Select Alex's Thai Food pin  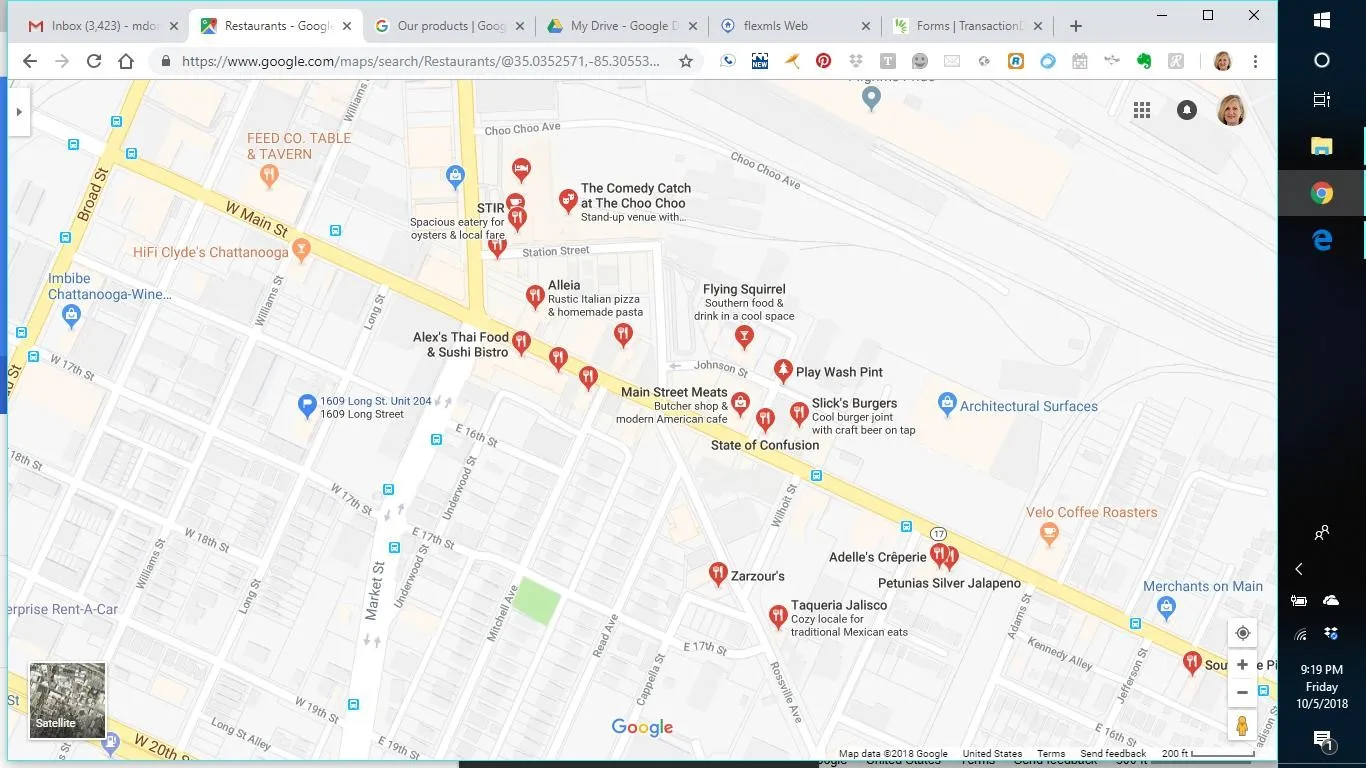tap(521, 344)
